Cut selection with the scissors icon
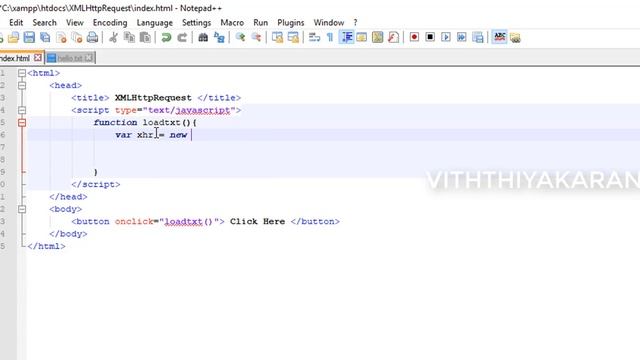 113,38
